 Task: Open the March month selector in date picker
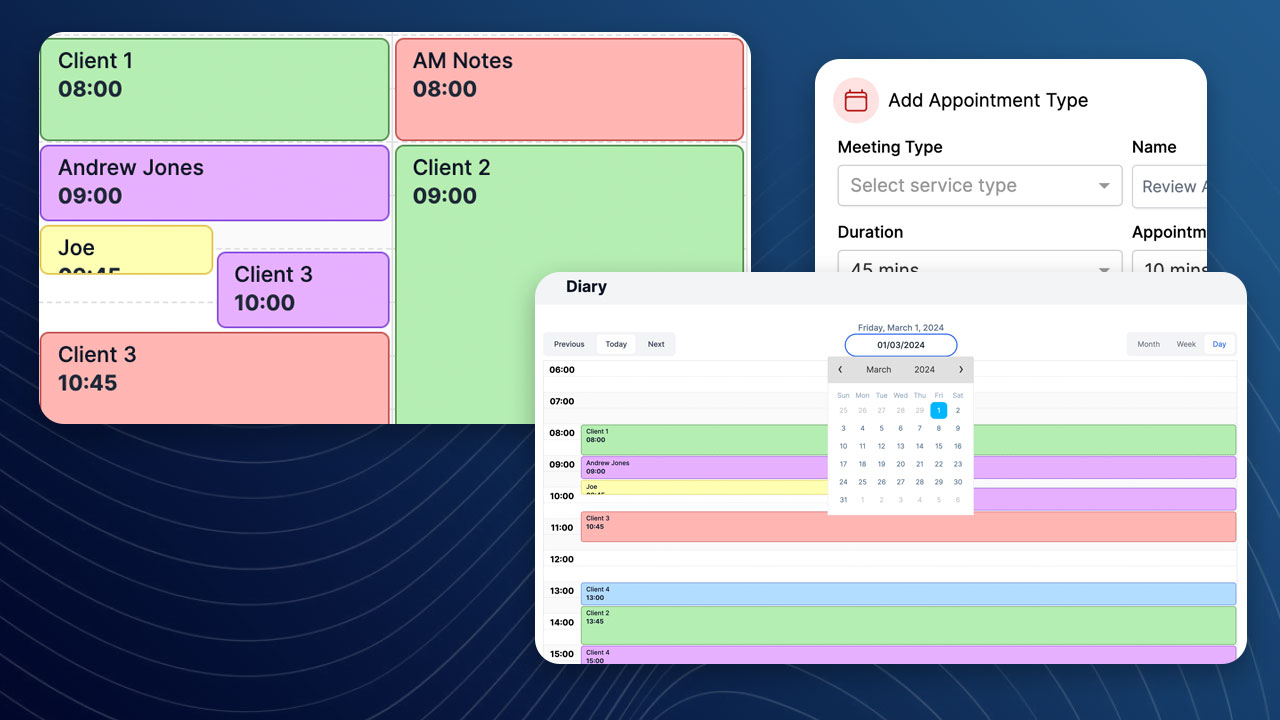point(879,370)
